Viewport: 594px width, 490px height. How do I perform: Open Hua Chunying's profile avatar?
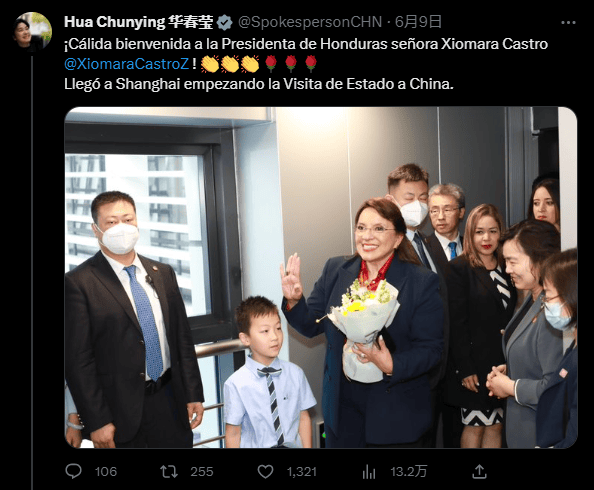coord(32,32)
